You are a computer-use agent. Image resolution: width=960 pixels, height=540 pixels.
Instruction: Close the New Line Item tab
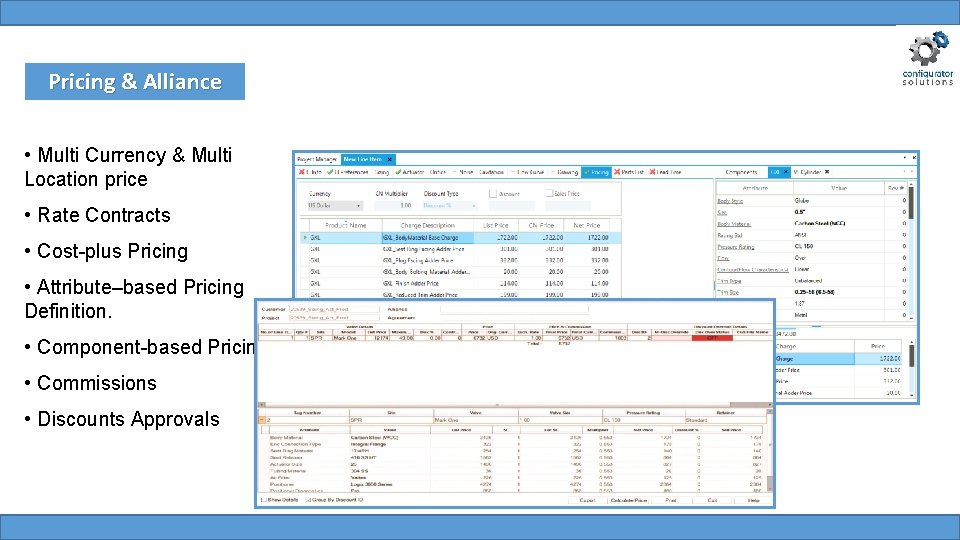pos(389,159)
